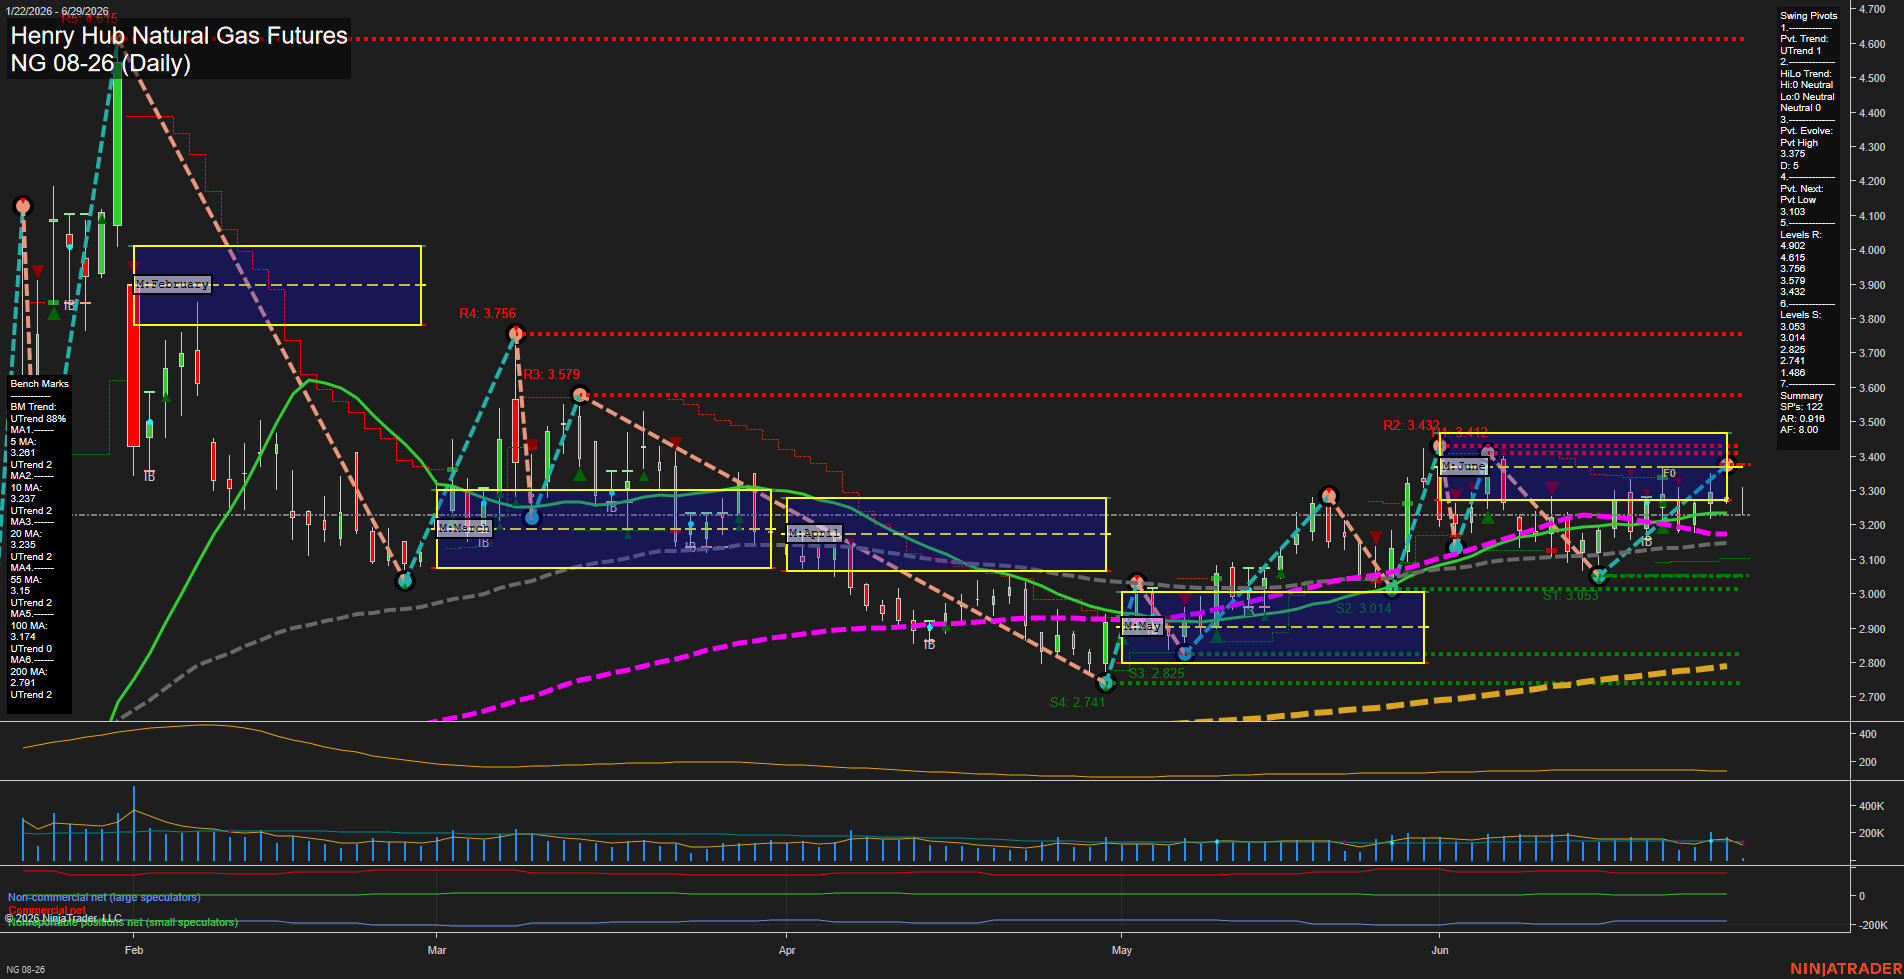Click the 200 MA: entry in Bench Marks
The width and height of the screenshot is (1904, 979).
[x=28, y=672]
